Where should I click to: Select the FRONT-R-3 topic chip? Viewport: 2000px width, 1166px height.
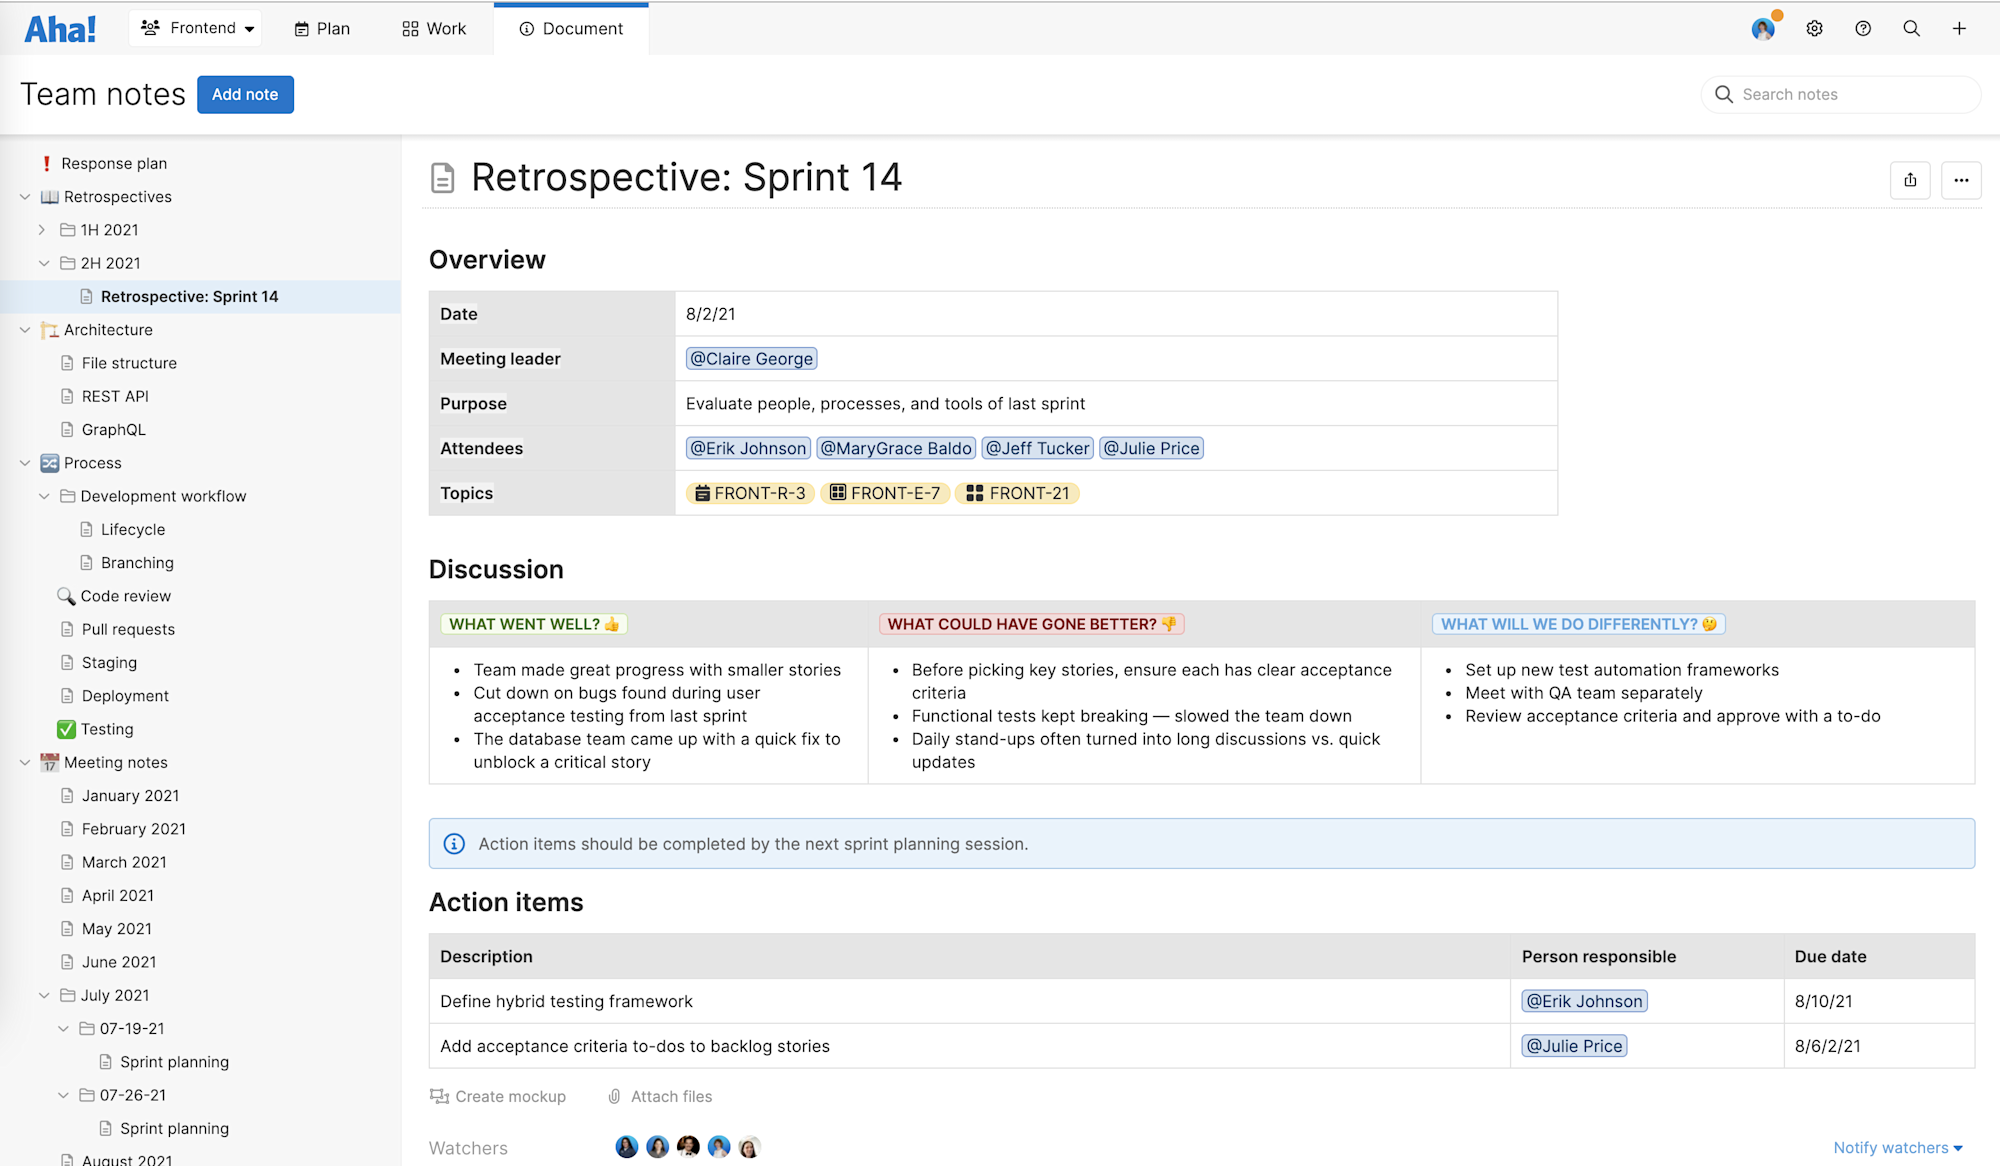tap(750, 492)
